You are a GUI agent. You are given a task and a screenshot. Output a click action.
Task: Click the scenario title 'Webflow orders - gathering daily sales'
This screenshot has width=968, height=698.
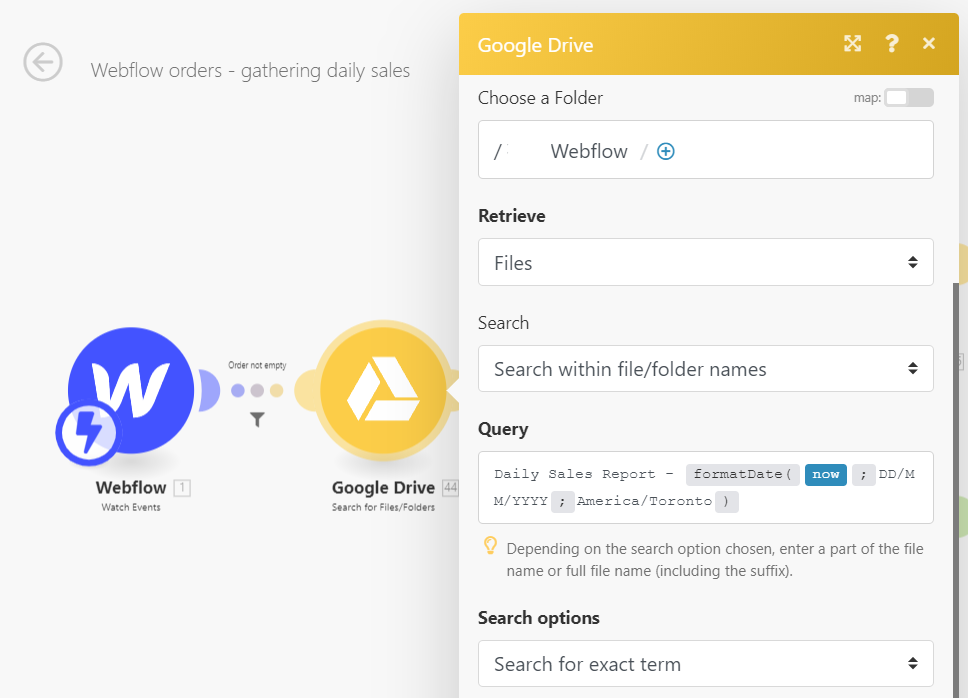coord(250,70)
